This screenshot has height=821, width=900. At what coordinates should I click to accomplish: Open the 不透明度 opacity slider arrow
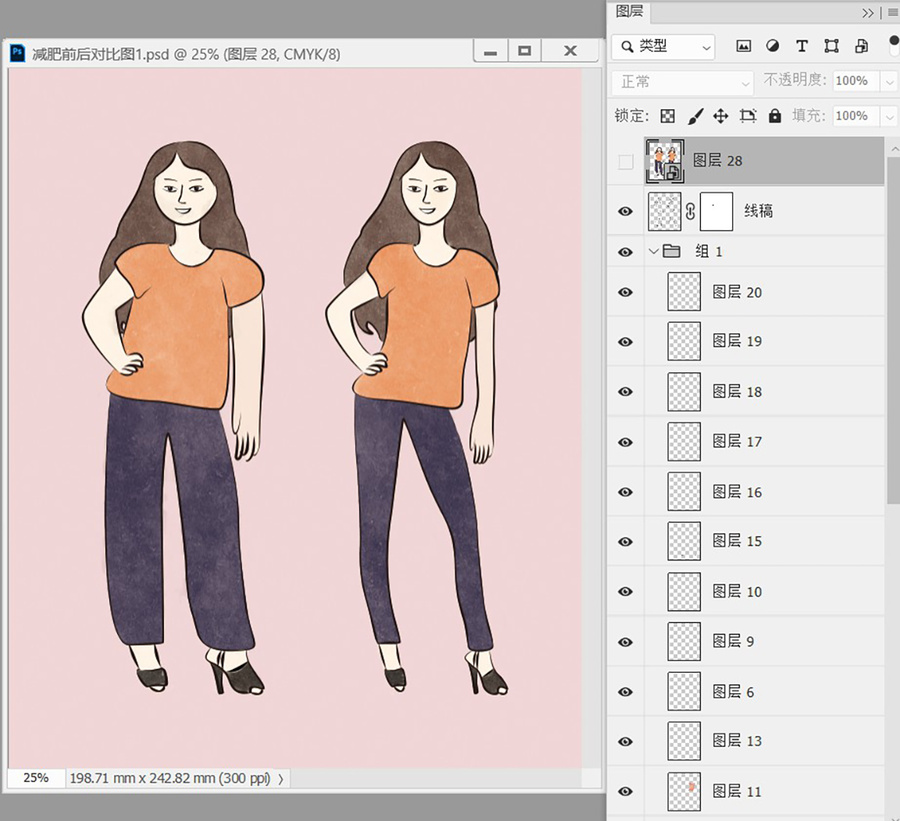(x=889, y=82)
